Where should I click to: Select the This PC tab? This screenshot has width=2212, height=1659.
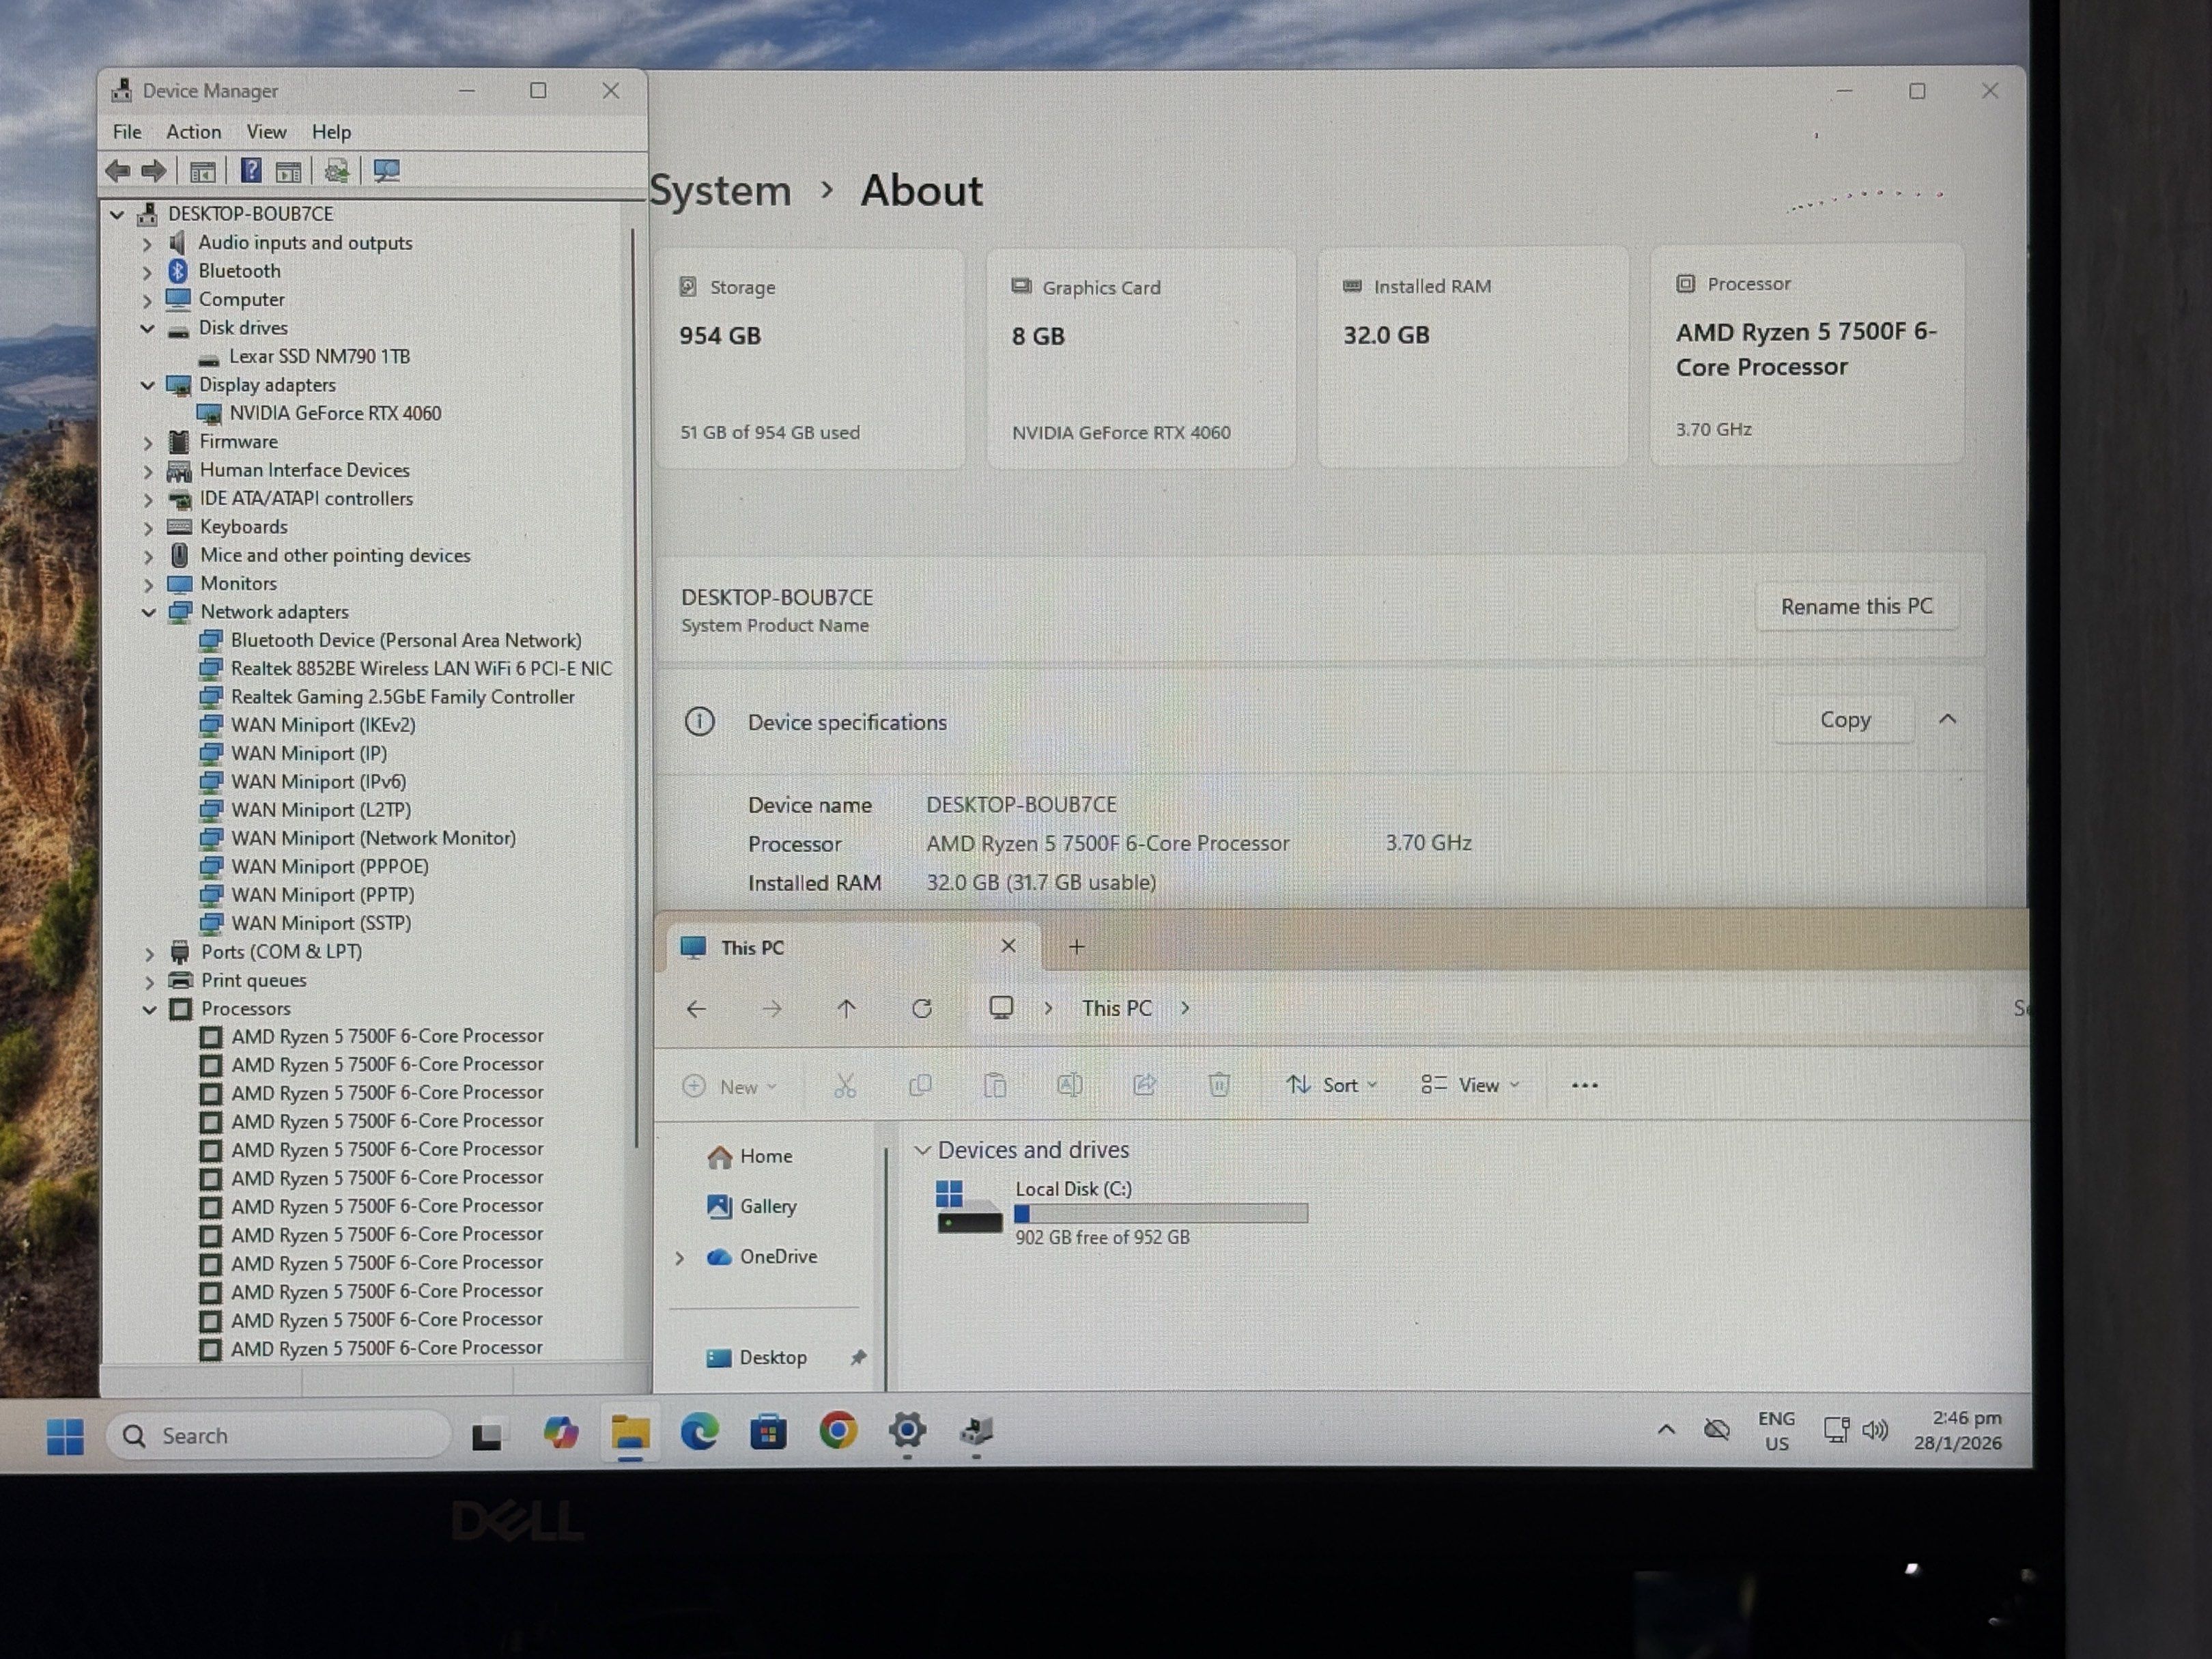(x=752, y=947)
